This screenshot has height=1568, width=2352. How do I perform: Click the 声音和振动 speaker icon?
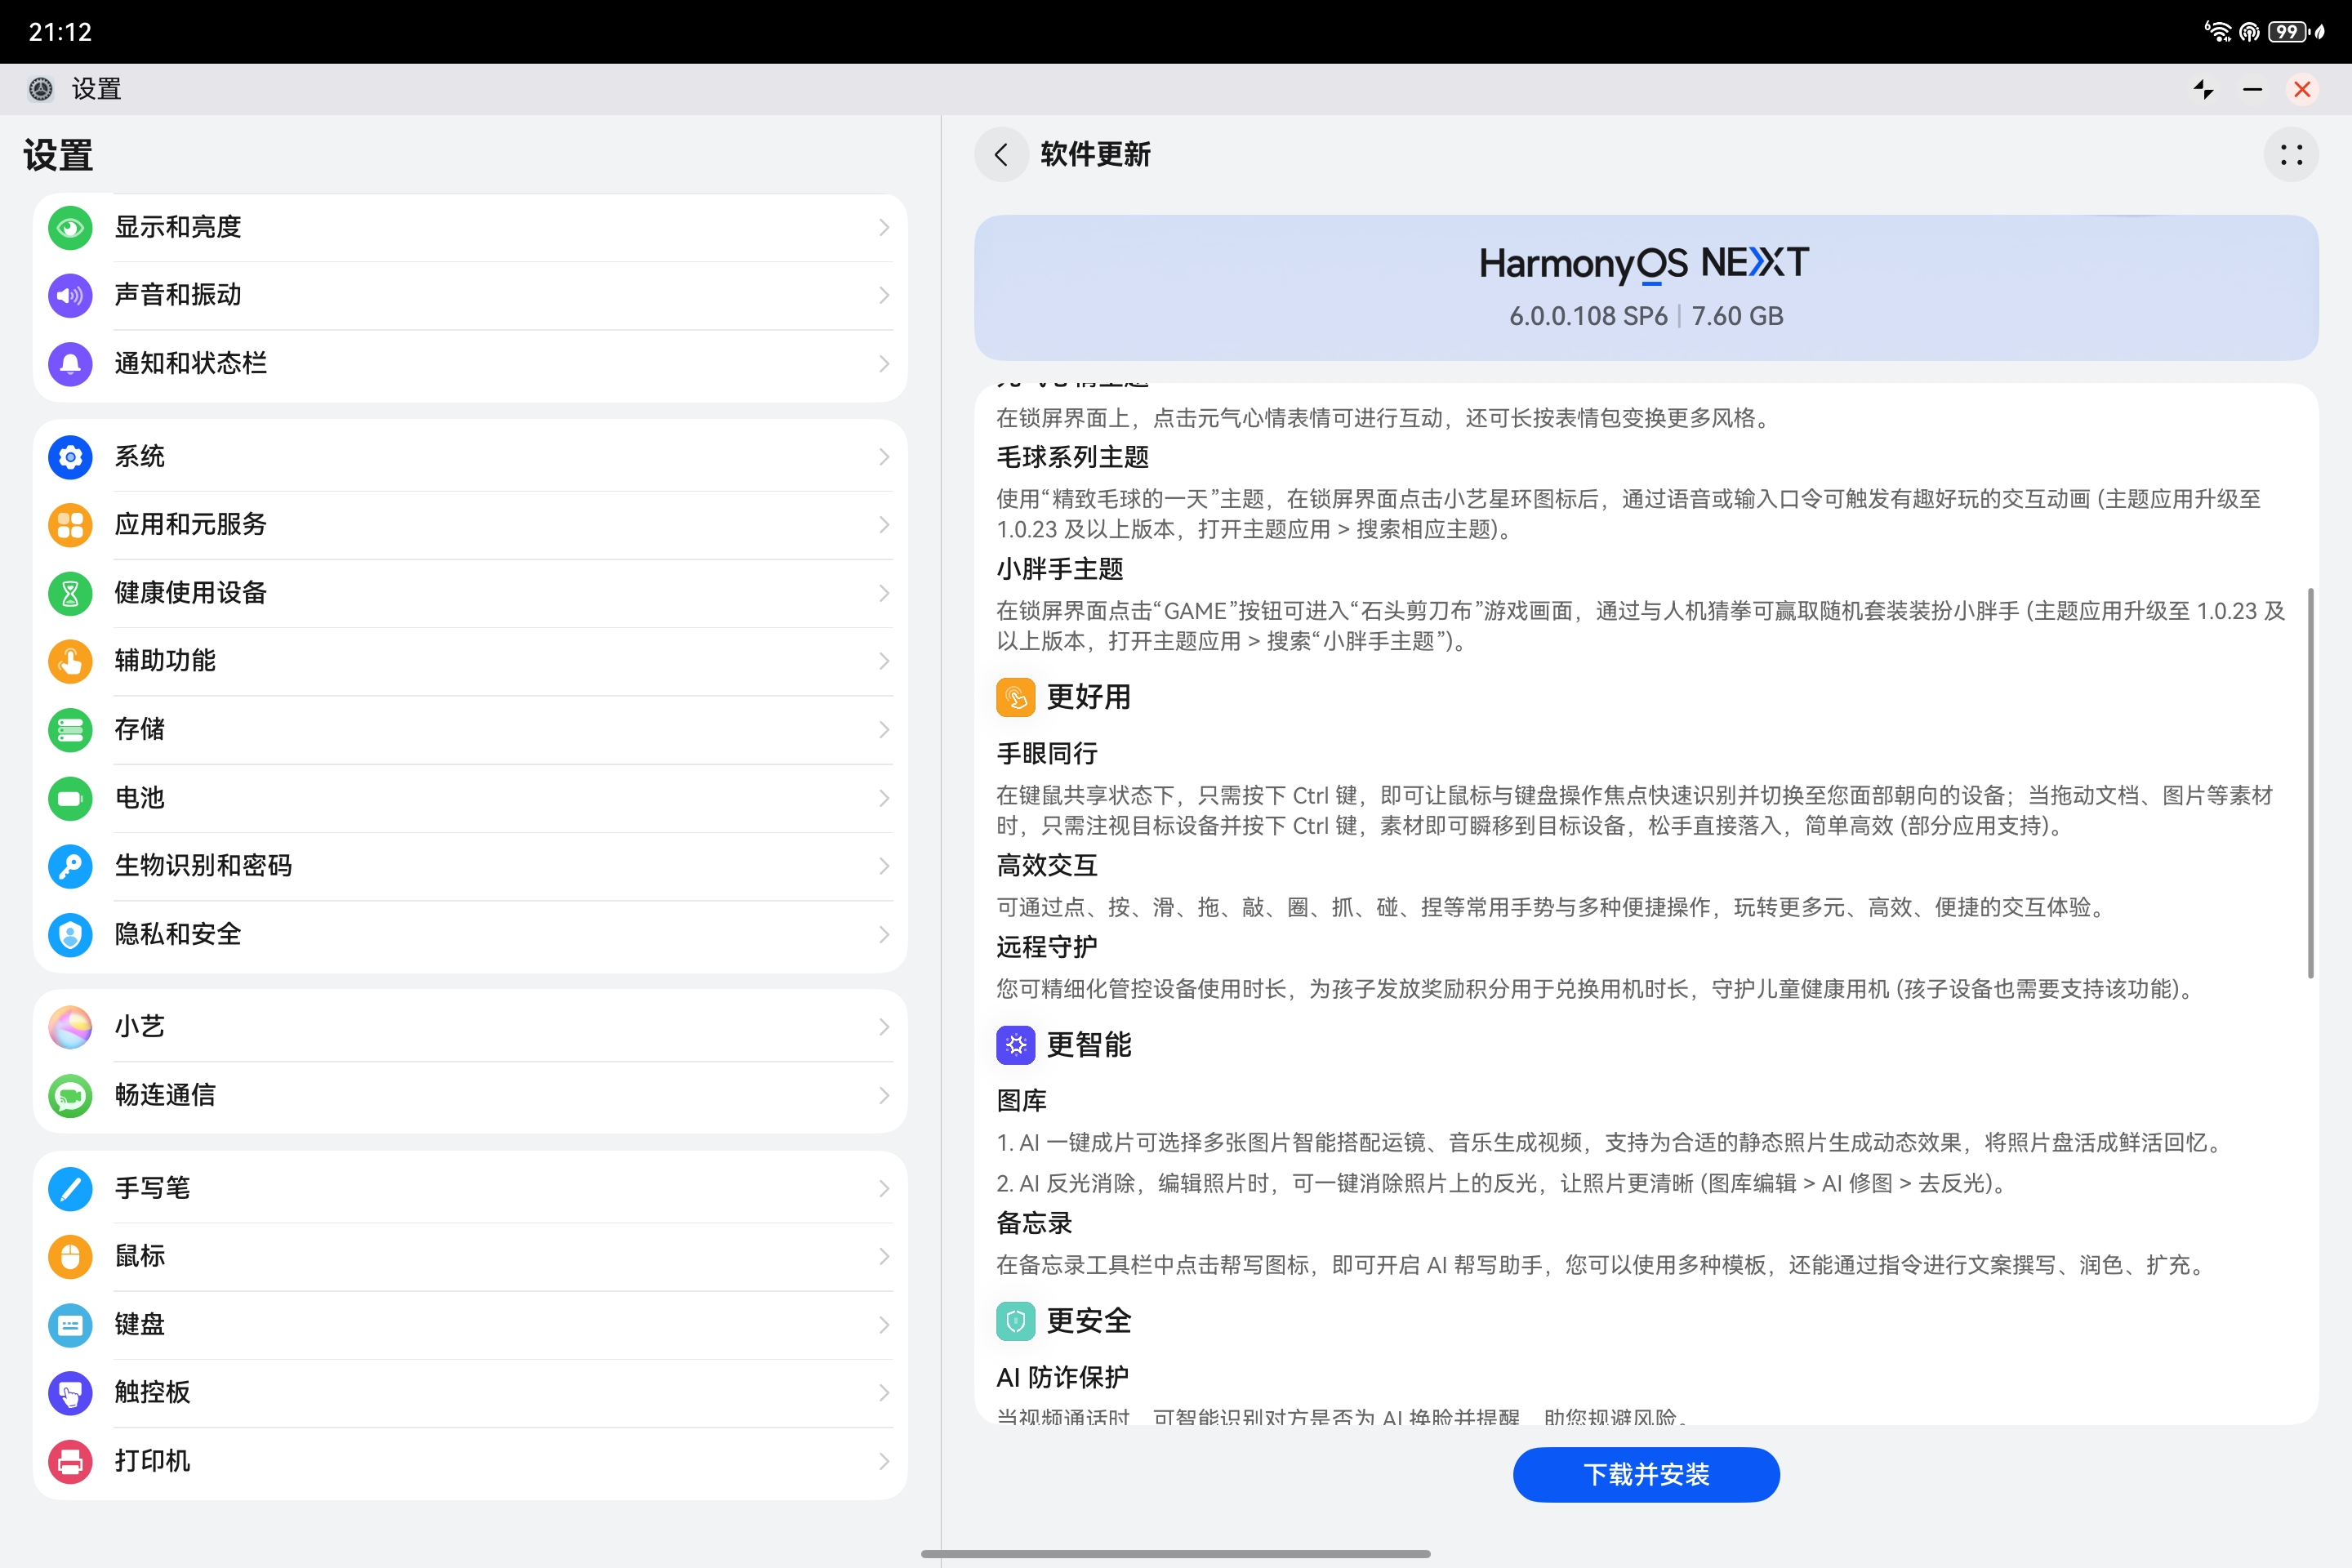[70, 296]
